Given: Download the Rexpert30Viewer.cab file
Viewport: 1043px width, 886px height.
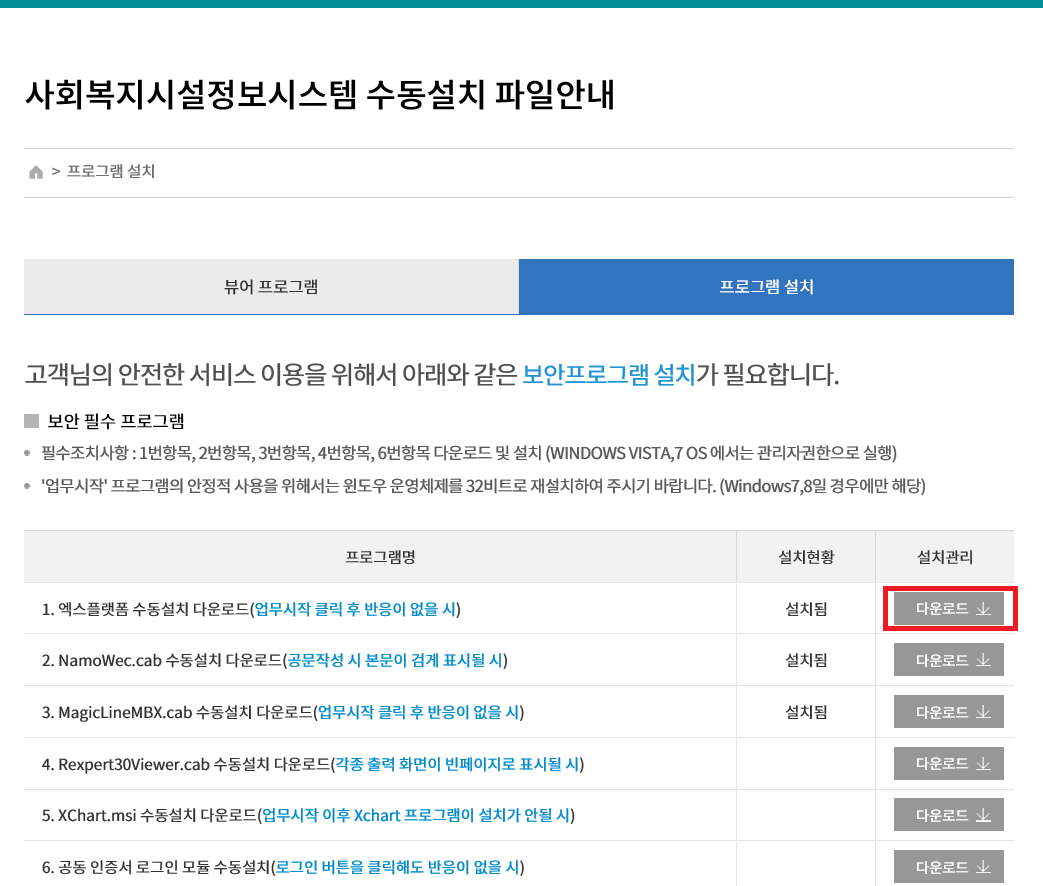Looking at the screenshot, I should pyautogui.click(x=949, y=764).
